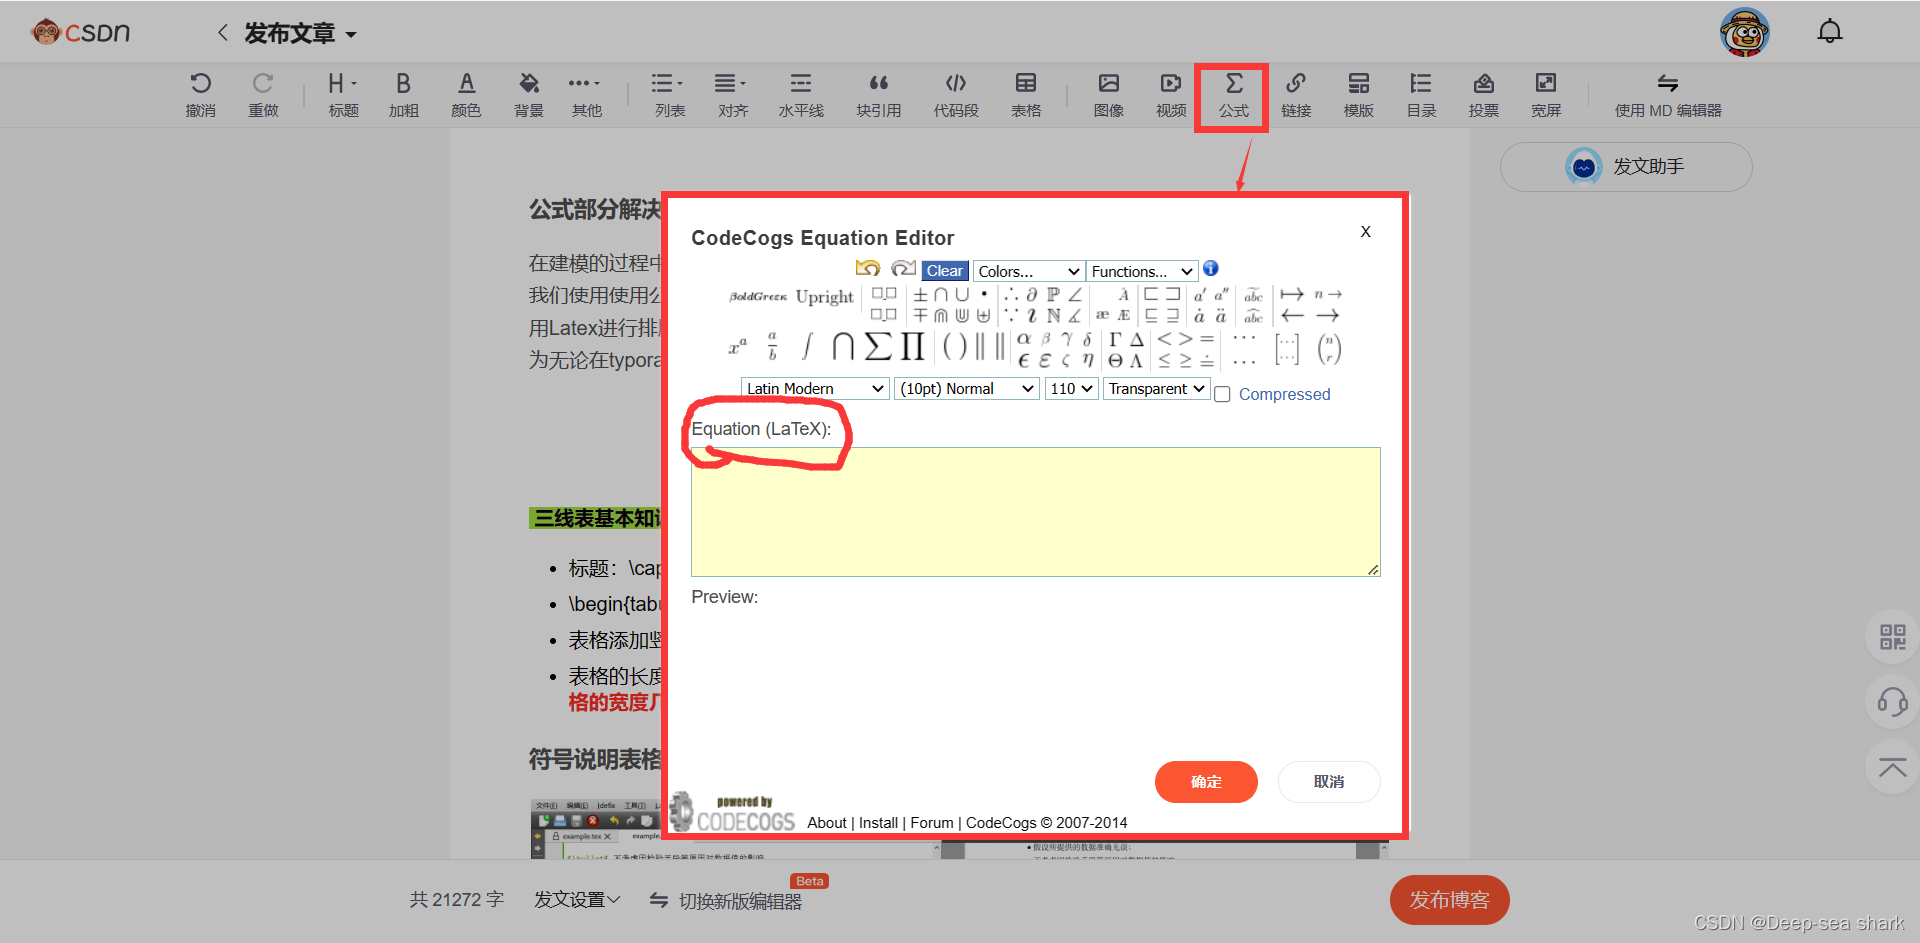Click the blue info icon in equation editor
The width and height of the screenshot is (1920, 943).
tap(1211, 268)
